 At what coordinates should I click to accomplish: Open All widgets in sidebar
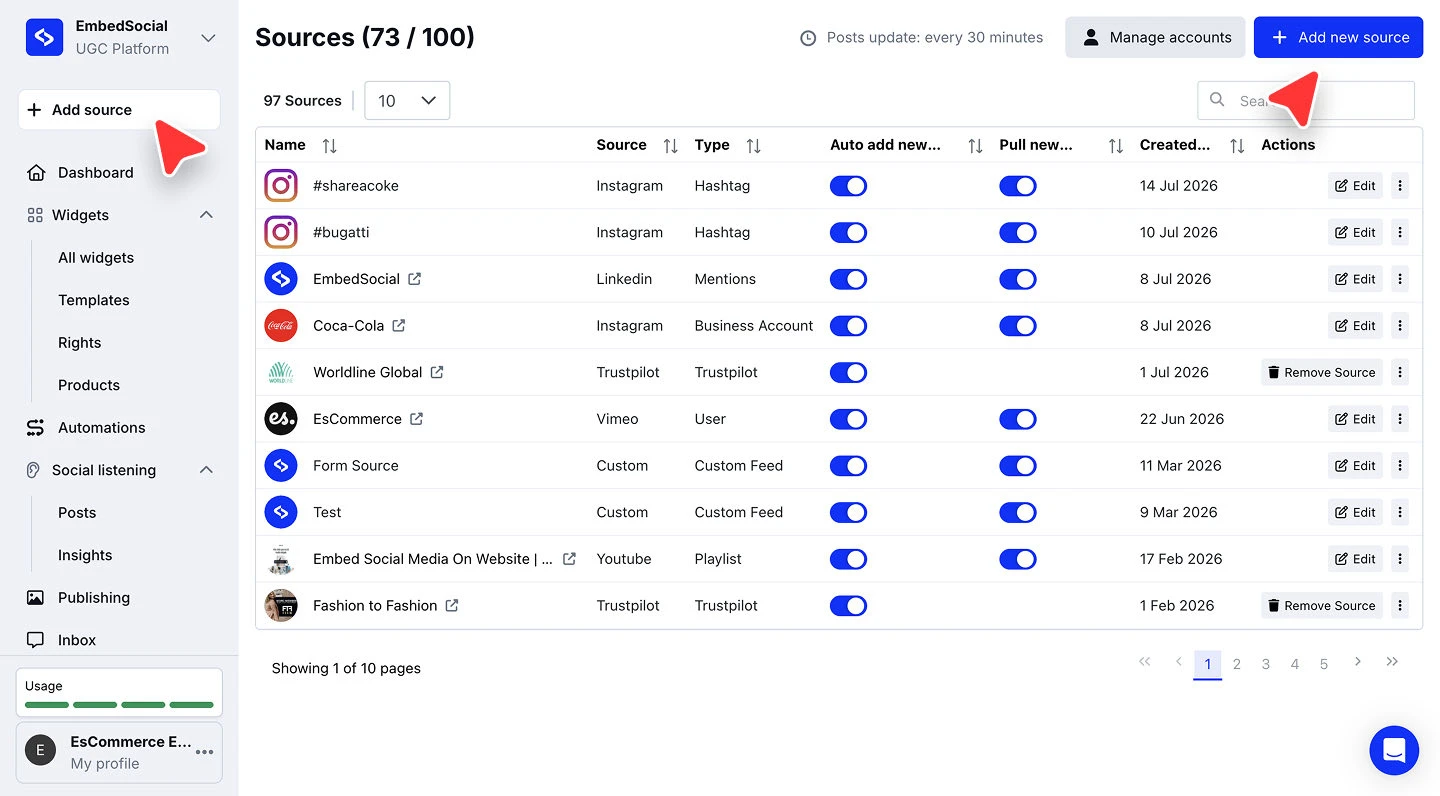pos(96,257)
